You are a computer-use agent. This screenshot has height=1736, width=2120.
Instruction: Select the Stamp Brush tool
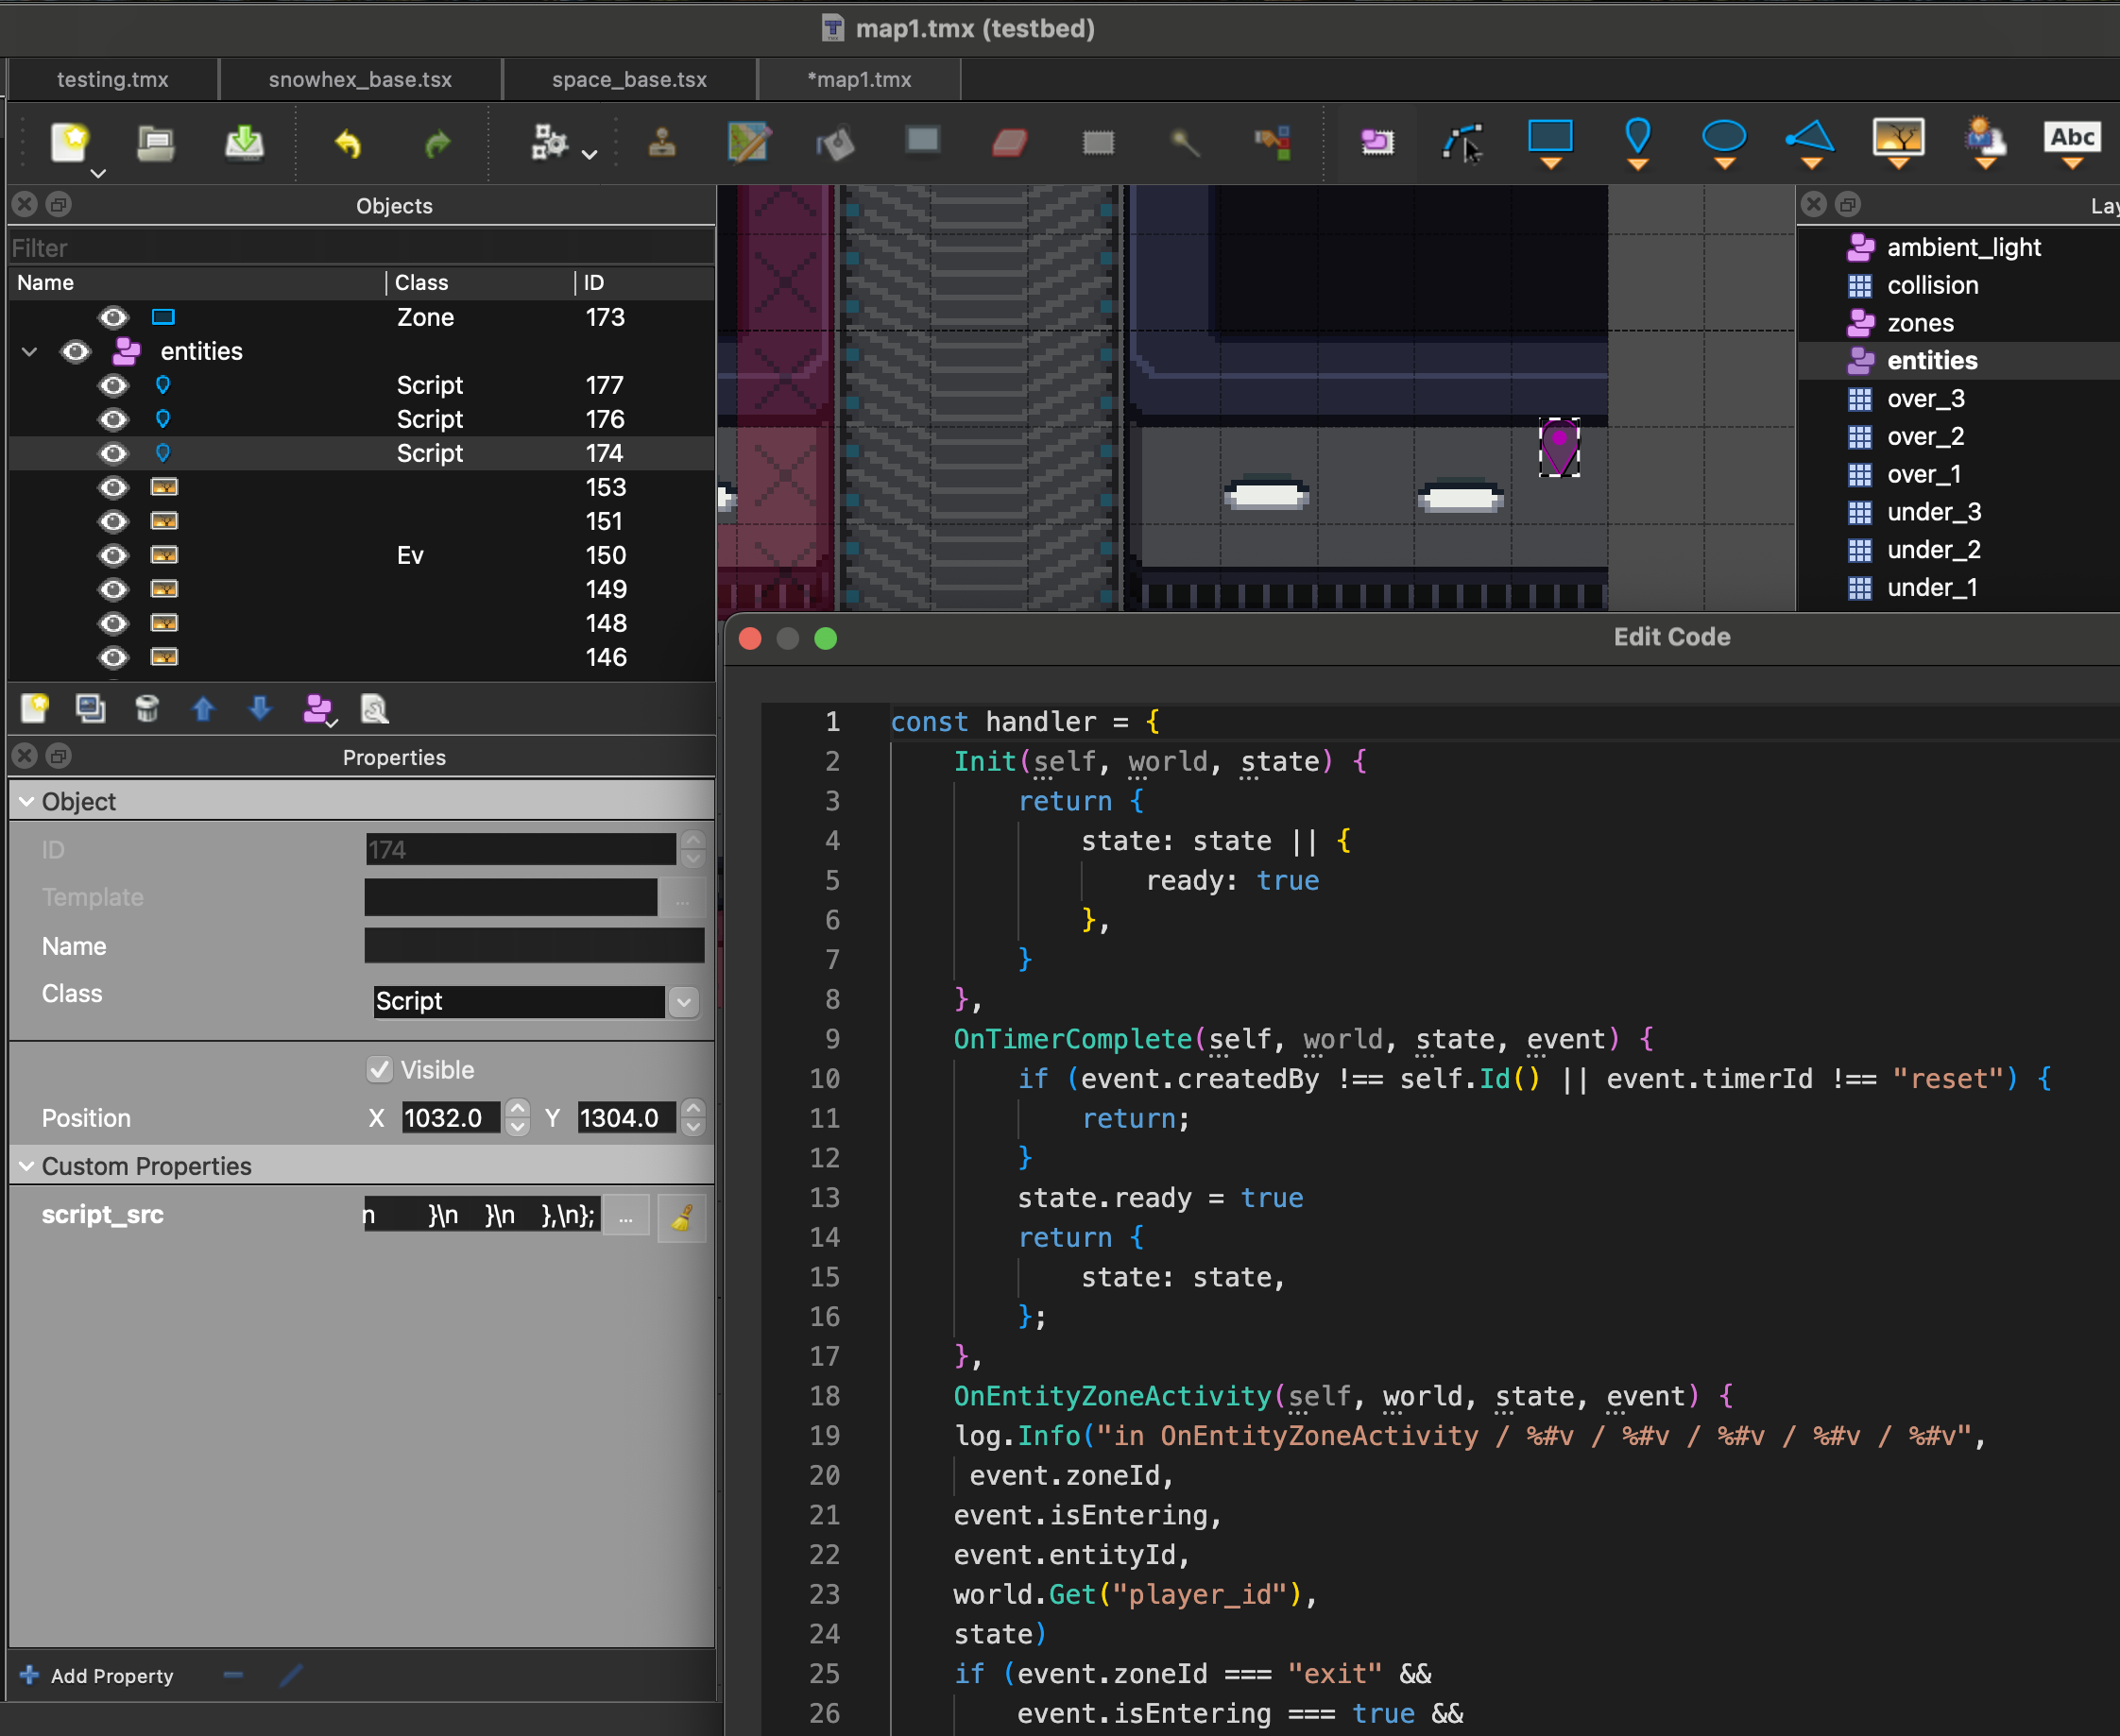point(662,143)
